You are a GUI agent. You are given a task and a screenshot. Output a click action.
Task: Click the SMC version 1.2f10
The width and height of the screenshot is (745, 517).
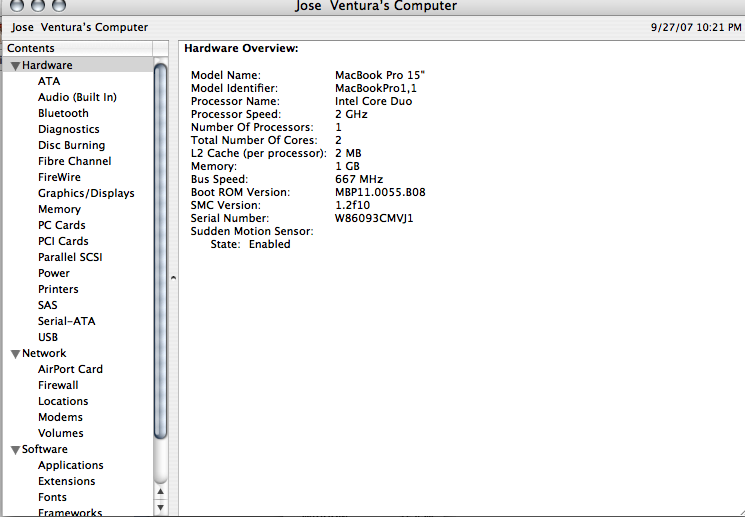click(352, 205)
